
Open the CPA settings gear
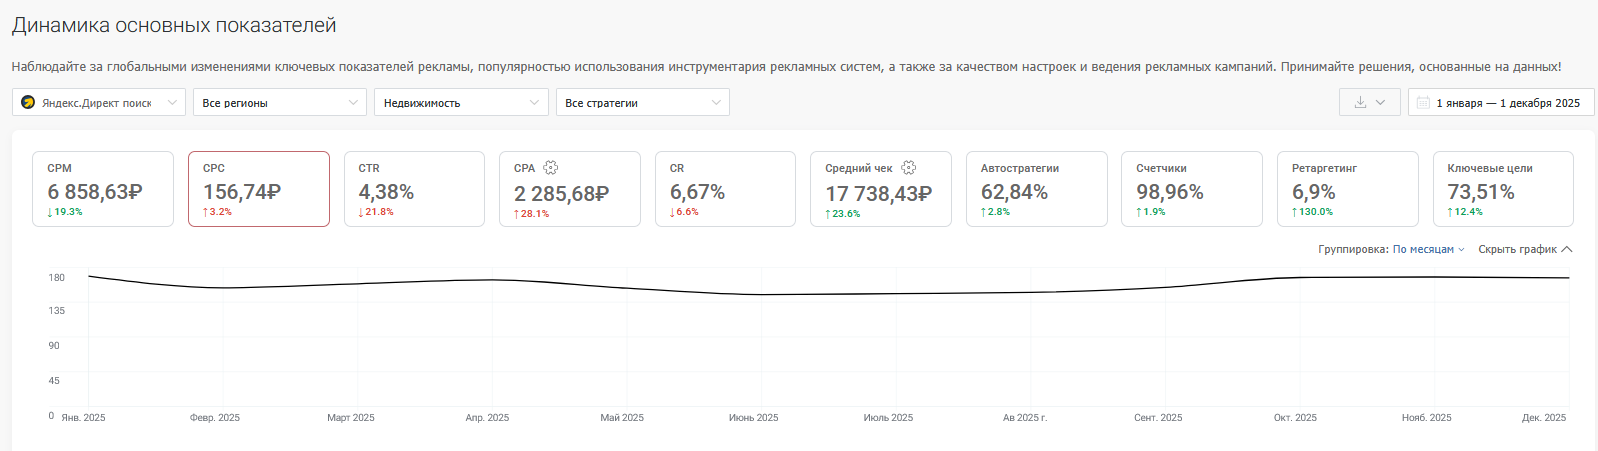[x=550, y=168]
